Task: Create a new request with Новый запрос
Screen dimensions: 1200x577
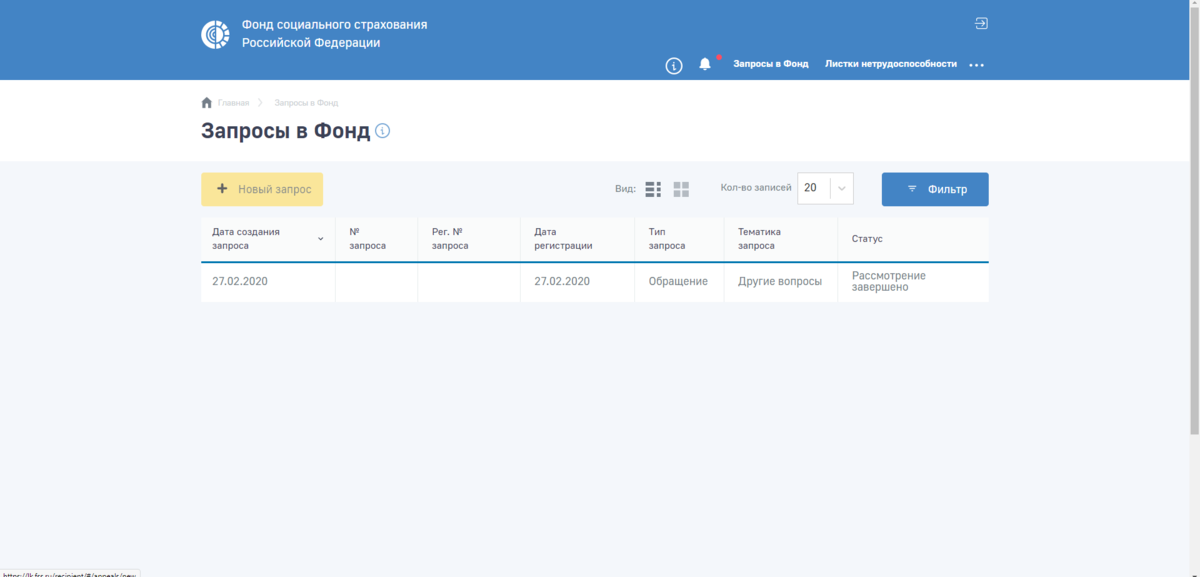Action: point(262,189)
